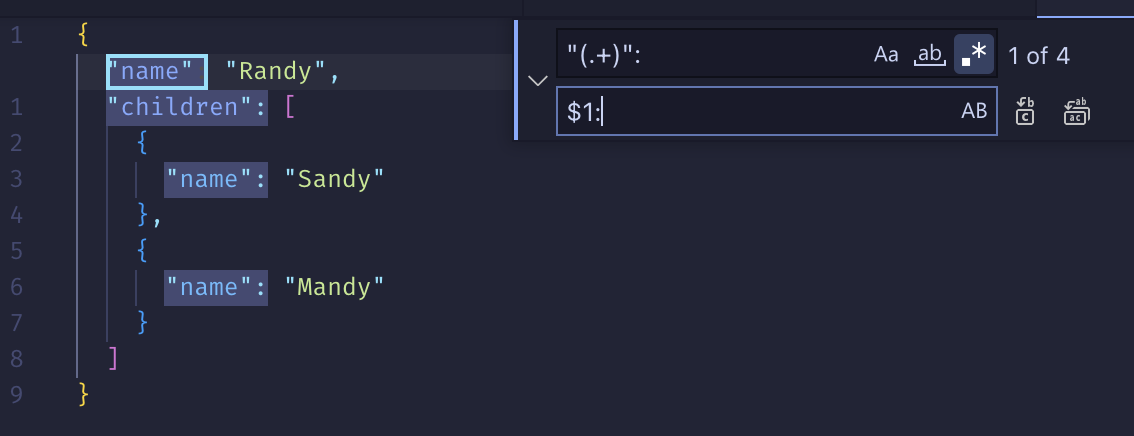The width and height of the screenshot is (1134, 436).
Task: Click the Replace All icon
Action: point(1076,111)
